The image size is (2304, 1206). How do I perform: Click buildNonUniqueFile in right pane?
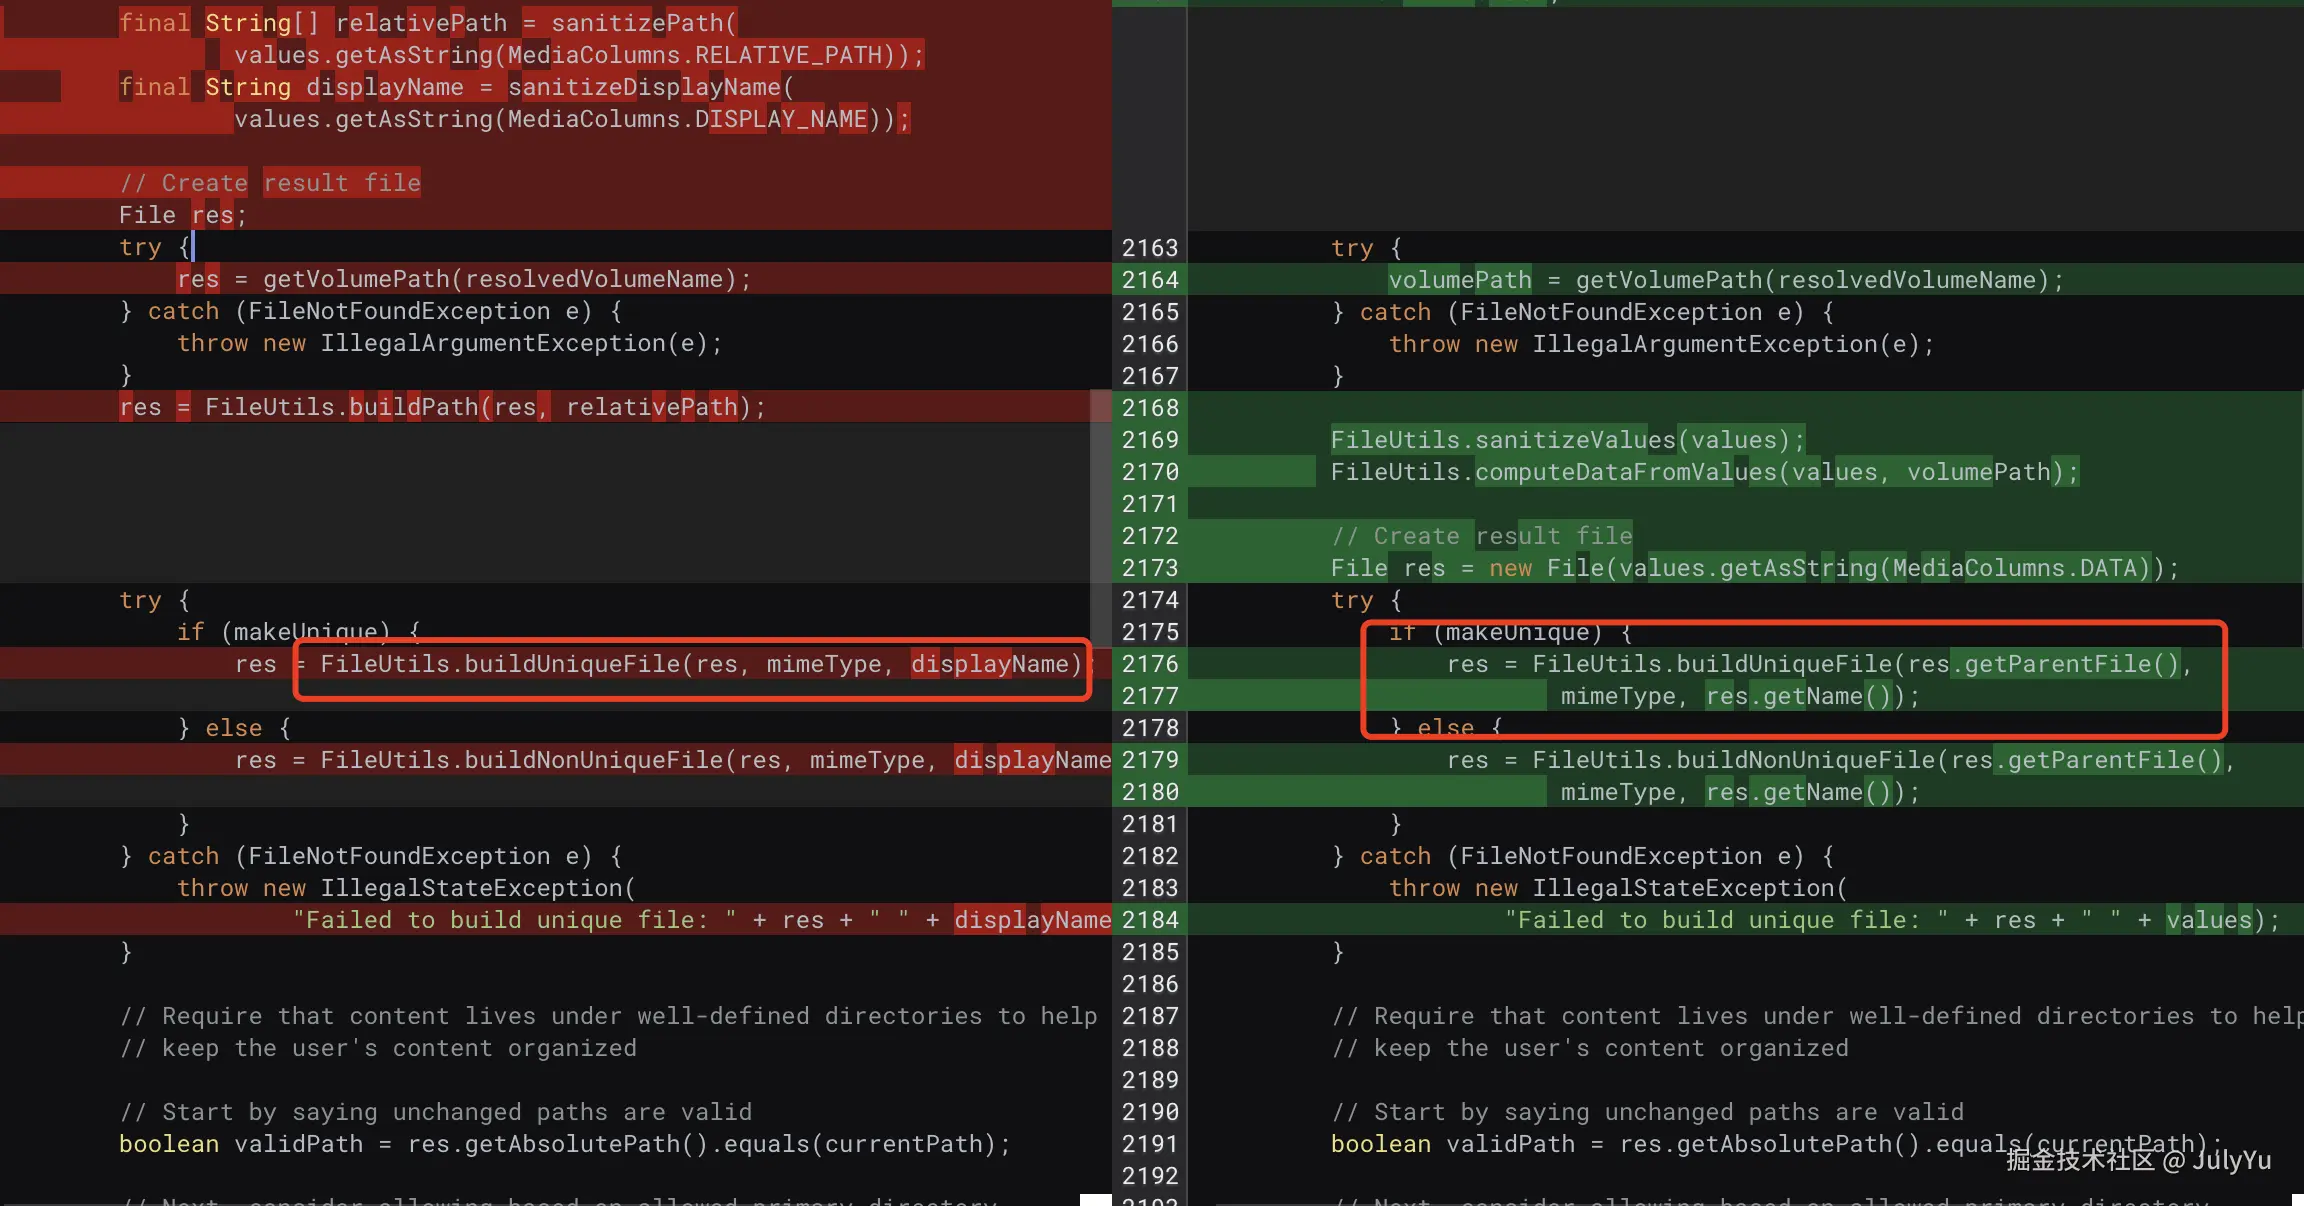(1805, 760)
